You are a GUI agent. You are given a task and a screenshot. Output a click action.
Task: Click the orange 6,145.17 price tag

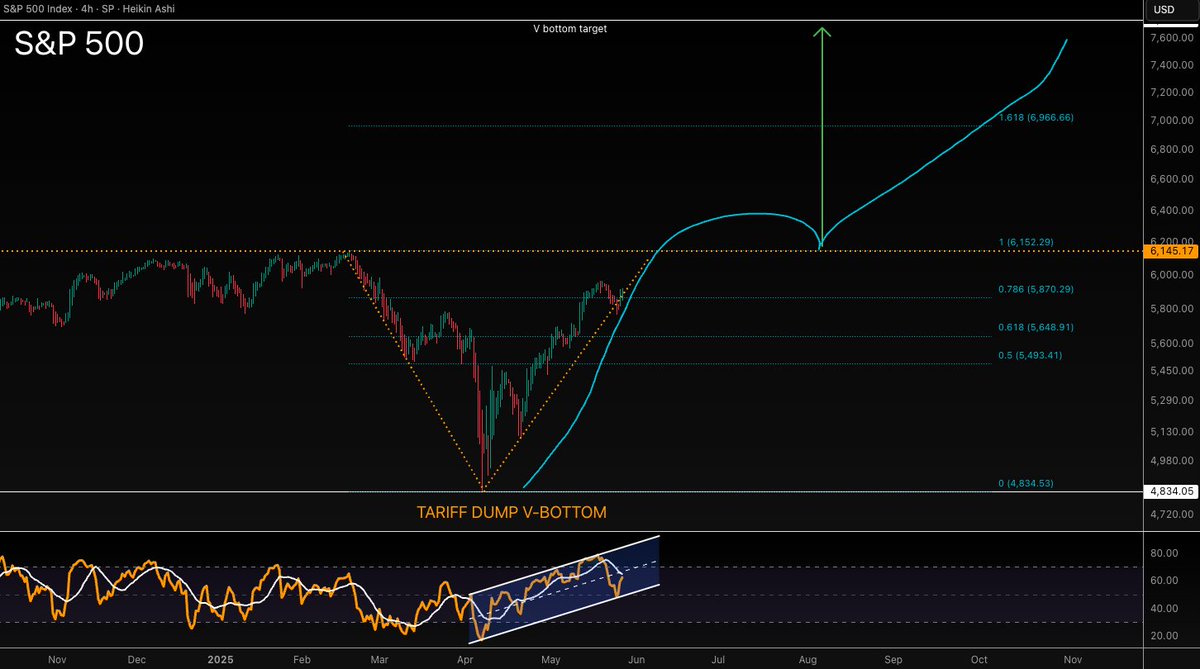1171,251
